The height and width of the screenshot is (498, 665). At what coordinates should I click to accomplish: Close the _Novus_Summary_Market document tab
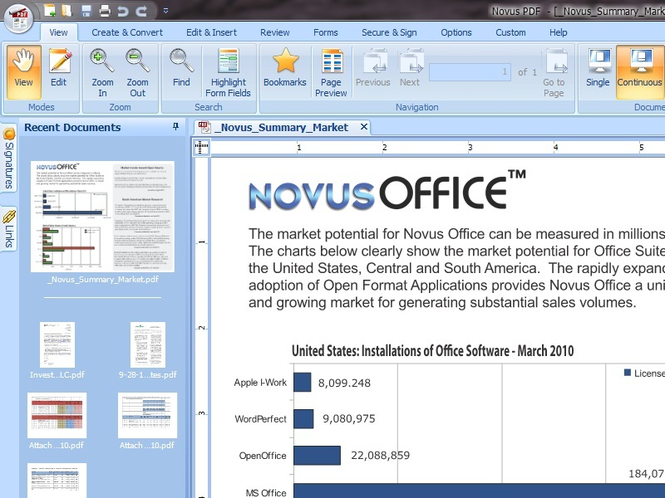point(364,127)
